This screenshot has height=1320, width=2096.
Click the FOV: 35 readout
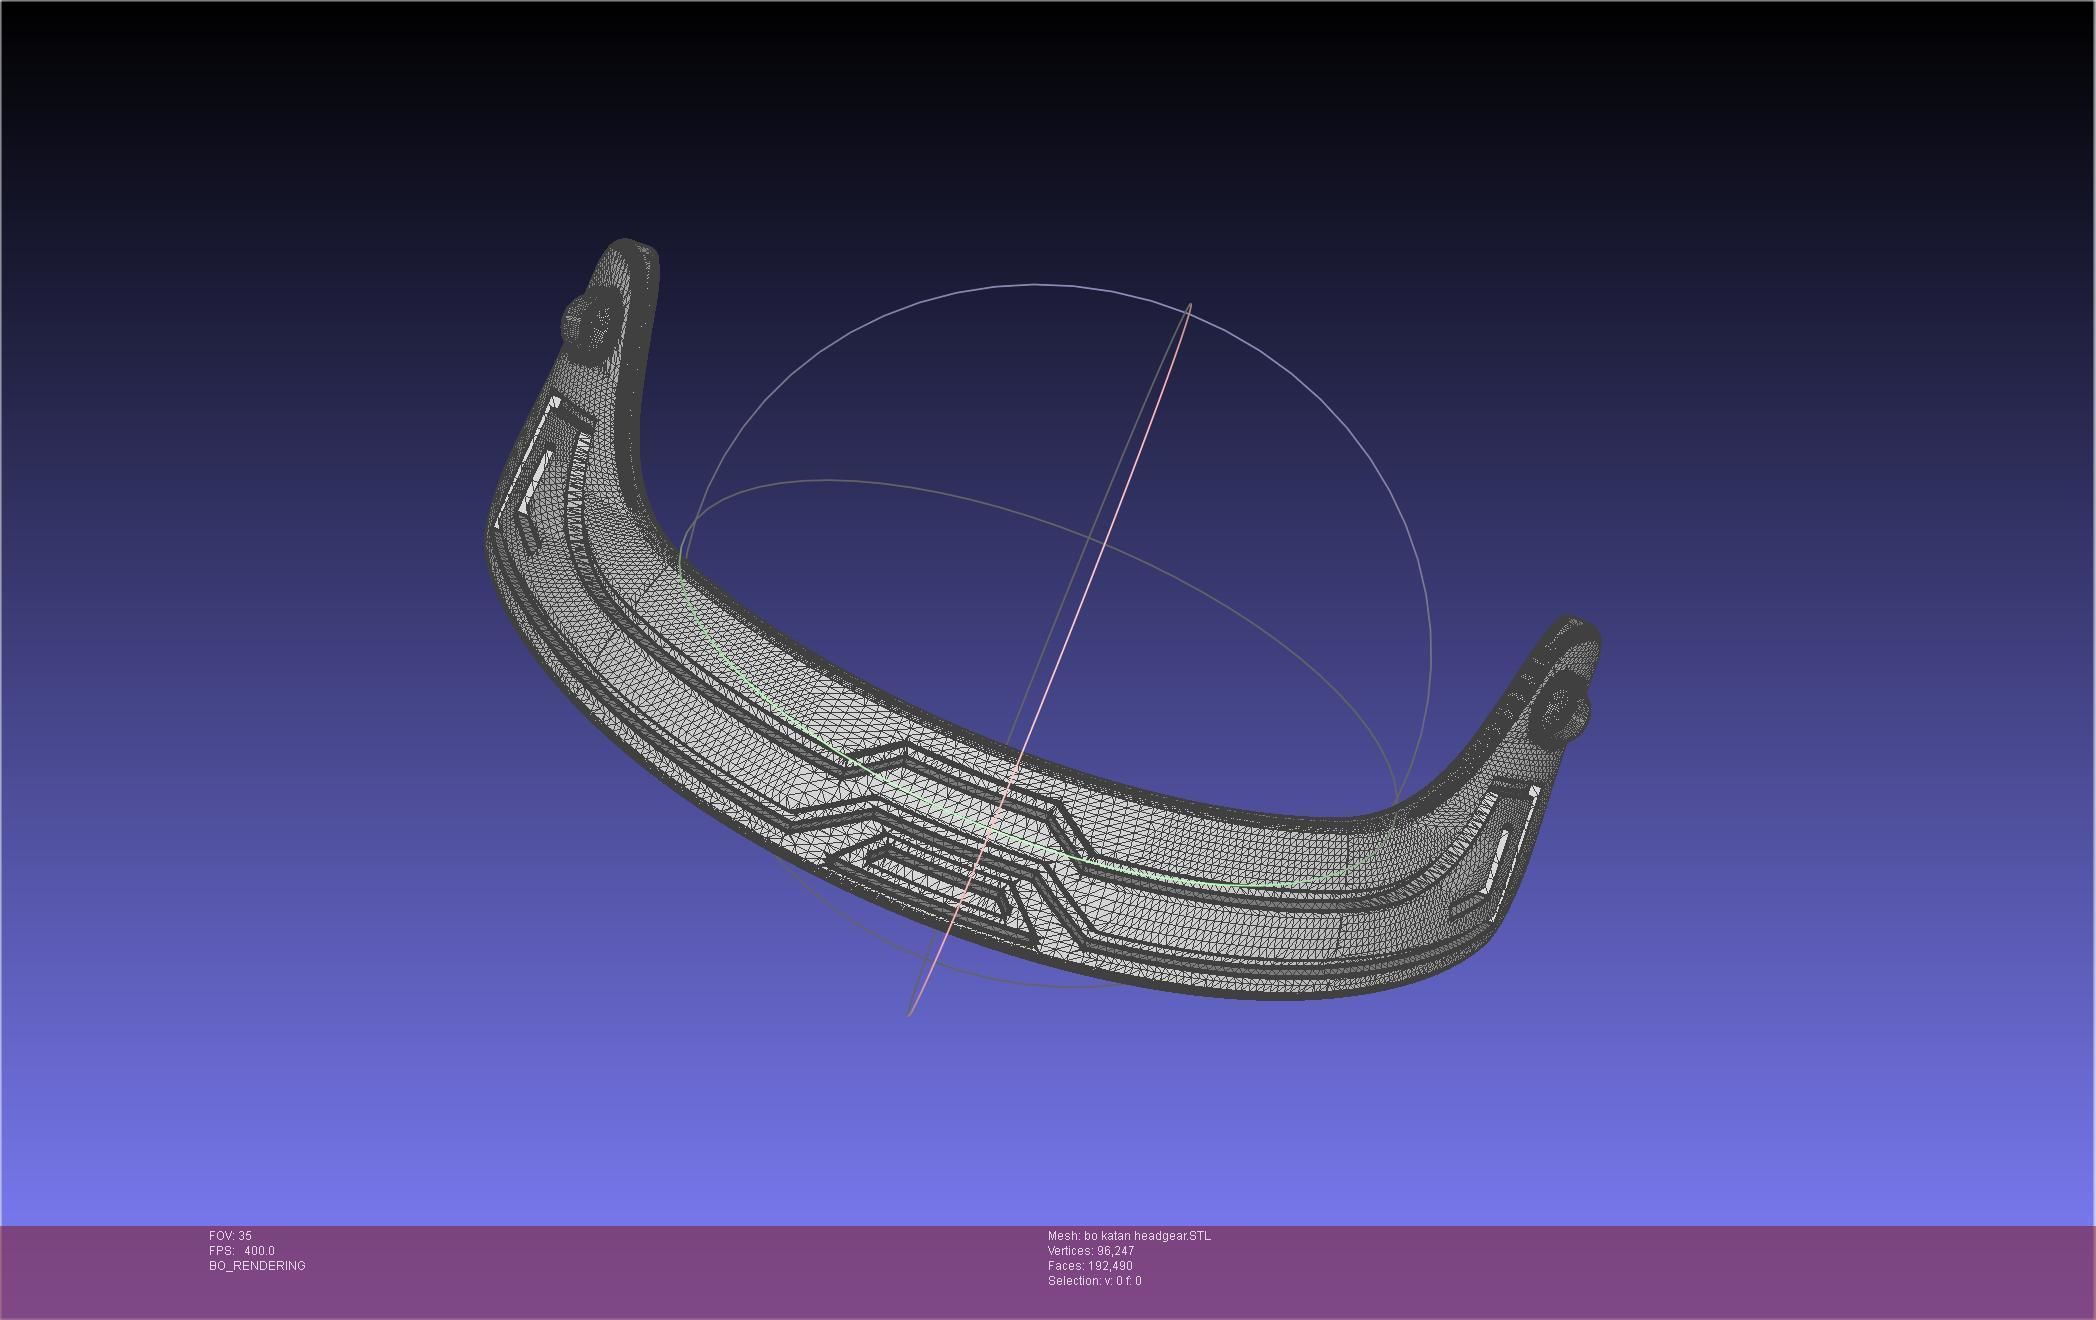[x=230, y=1236]
